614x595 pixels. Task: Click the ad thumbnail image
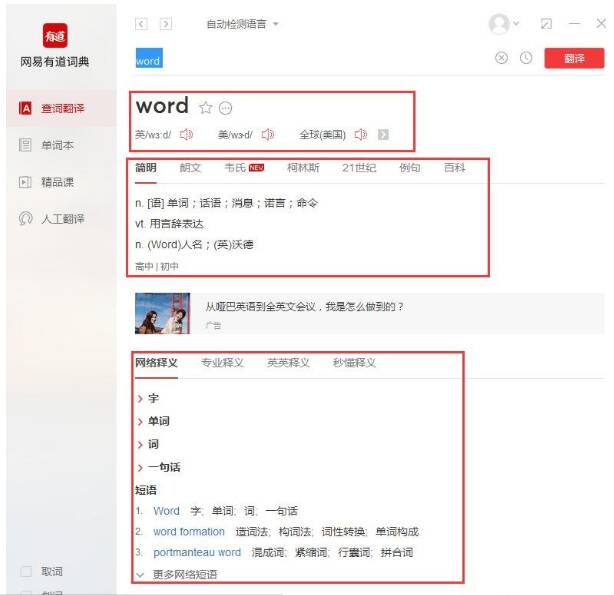coord(163,313)
